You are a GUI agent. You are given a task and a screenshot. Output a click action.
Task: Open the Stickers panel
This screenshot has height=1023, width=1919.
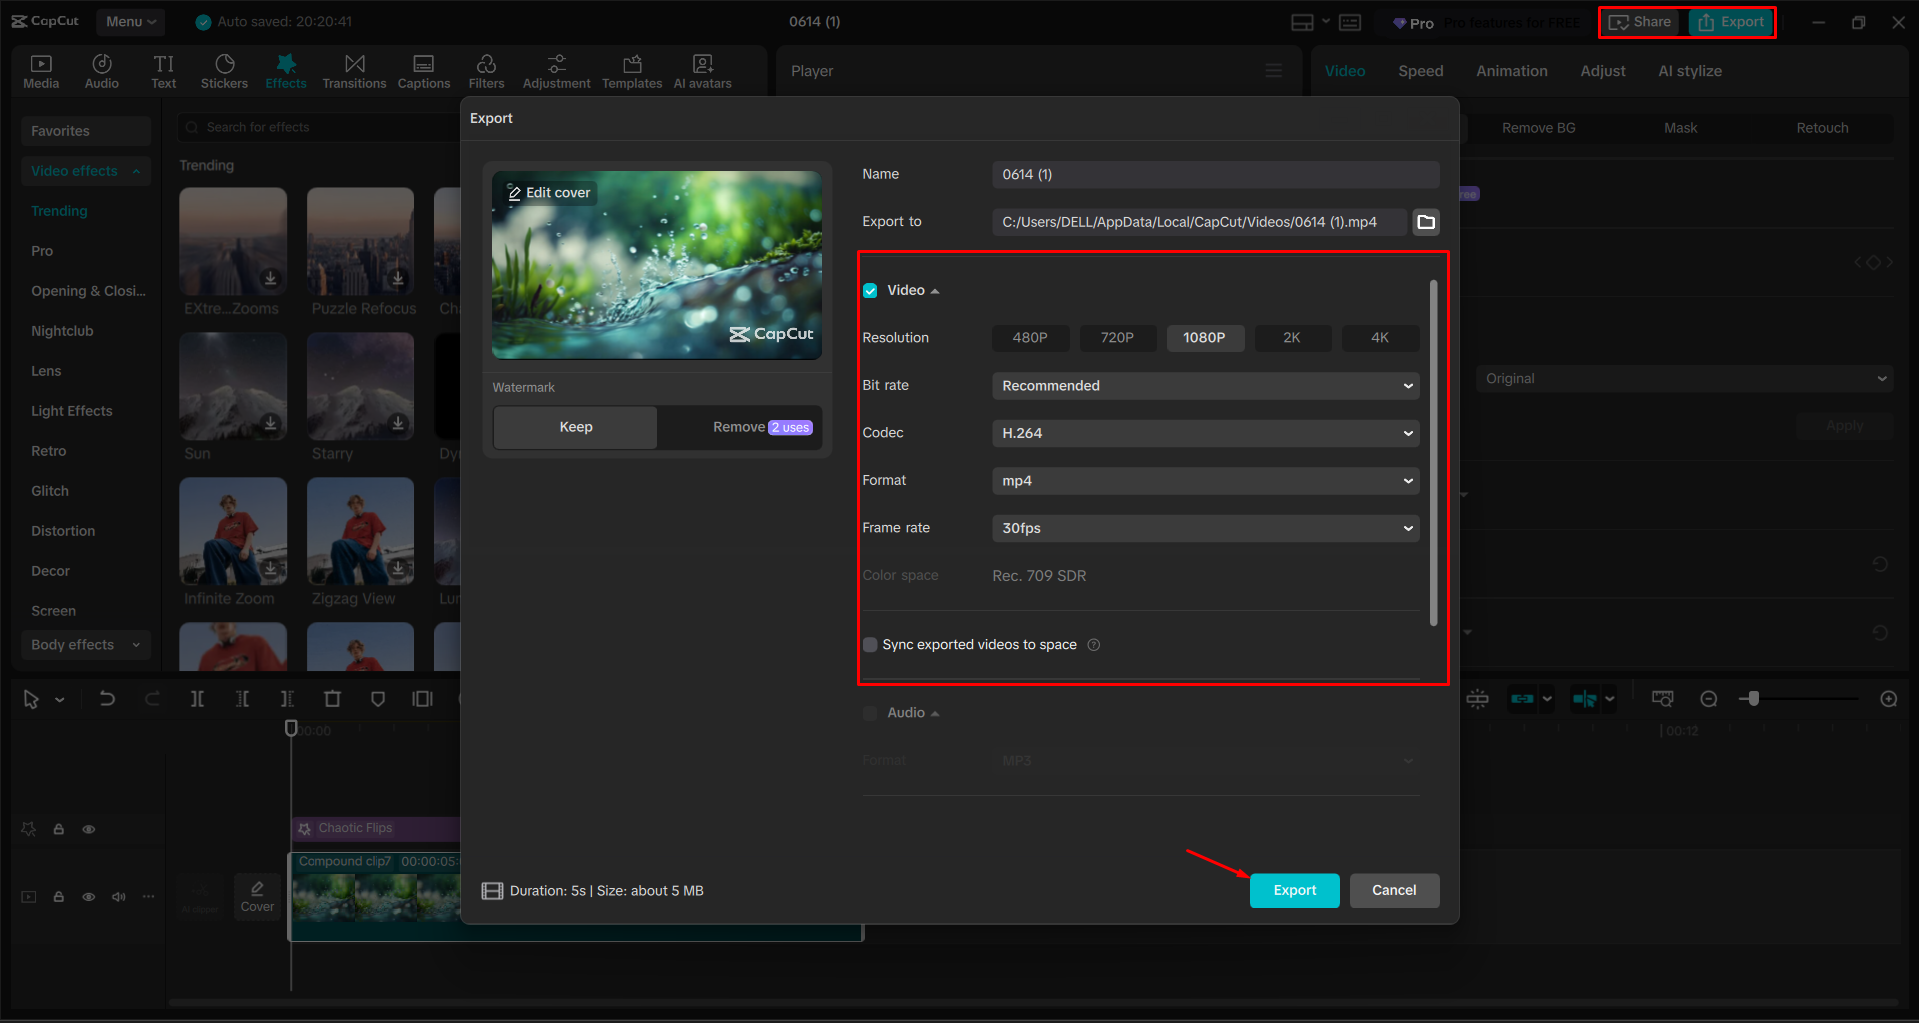click(x=224, y=70)
